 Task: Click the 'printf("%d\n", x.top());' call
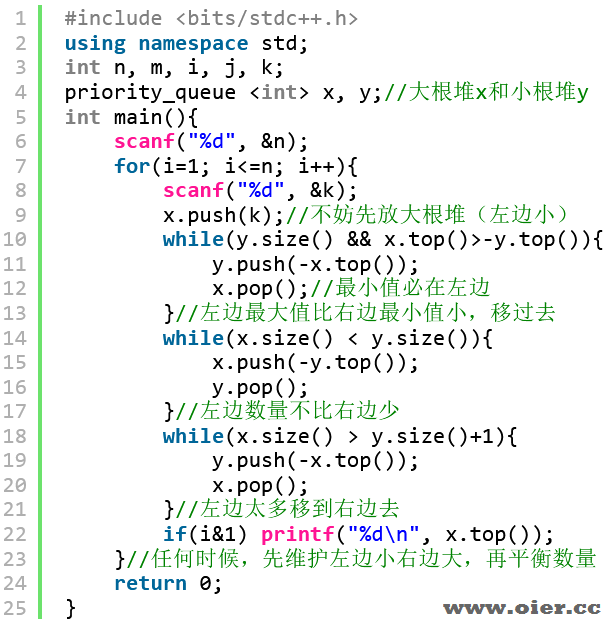pyautogui.click(x=407, y=534)
